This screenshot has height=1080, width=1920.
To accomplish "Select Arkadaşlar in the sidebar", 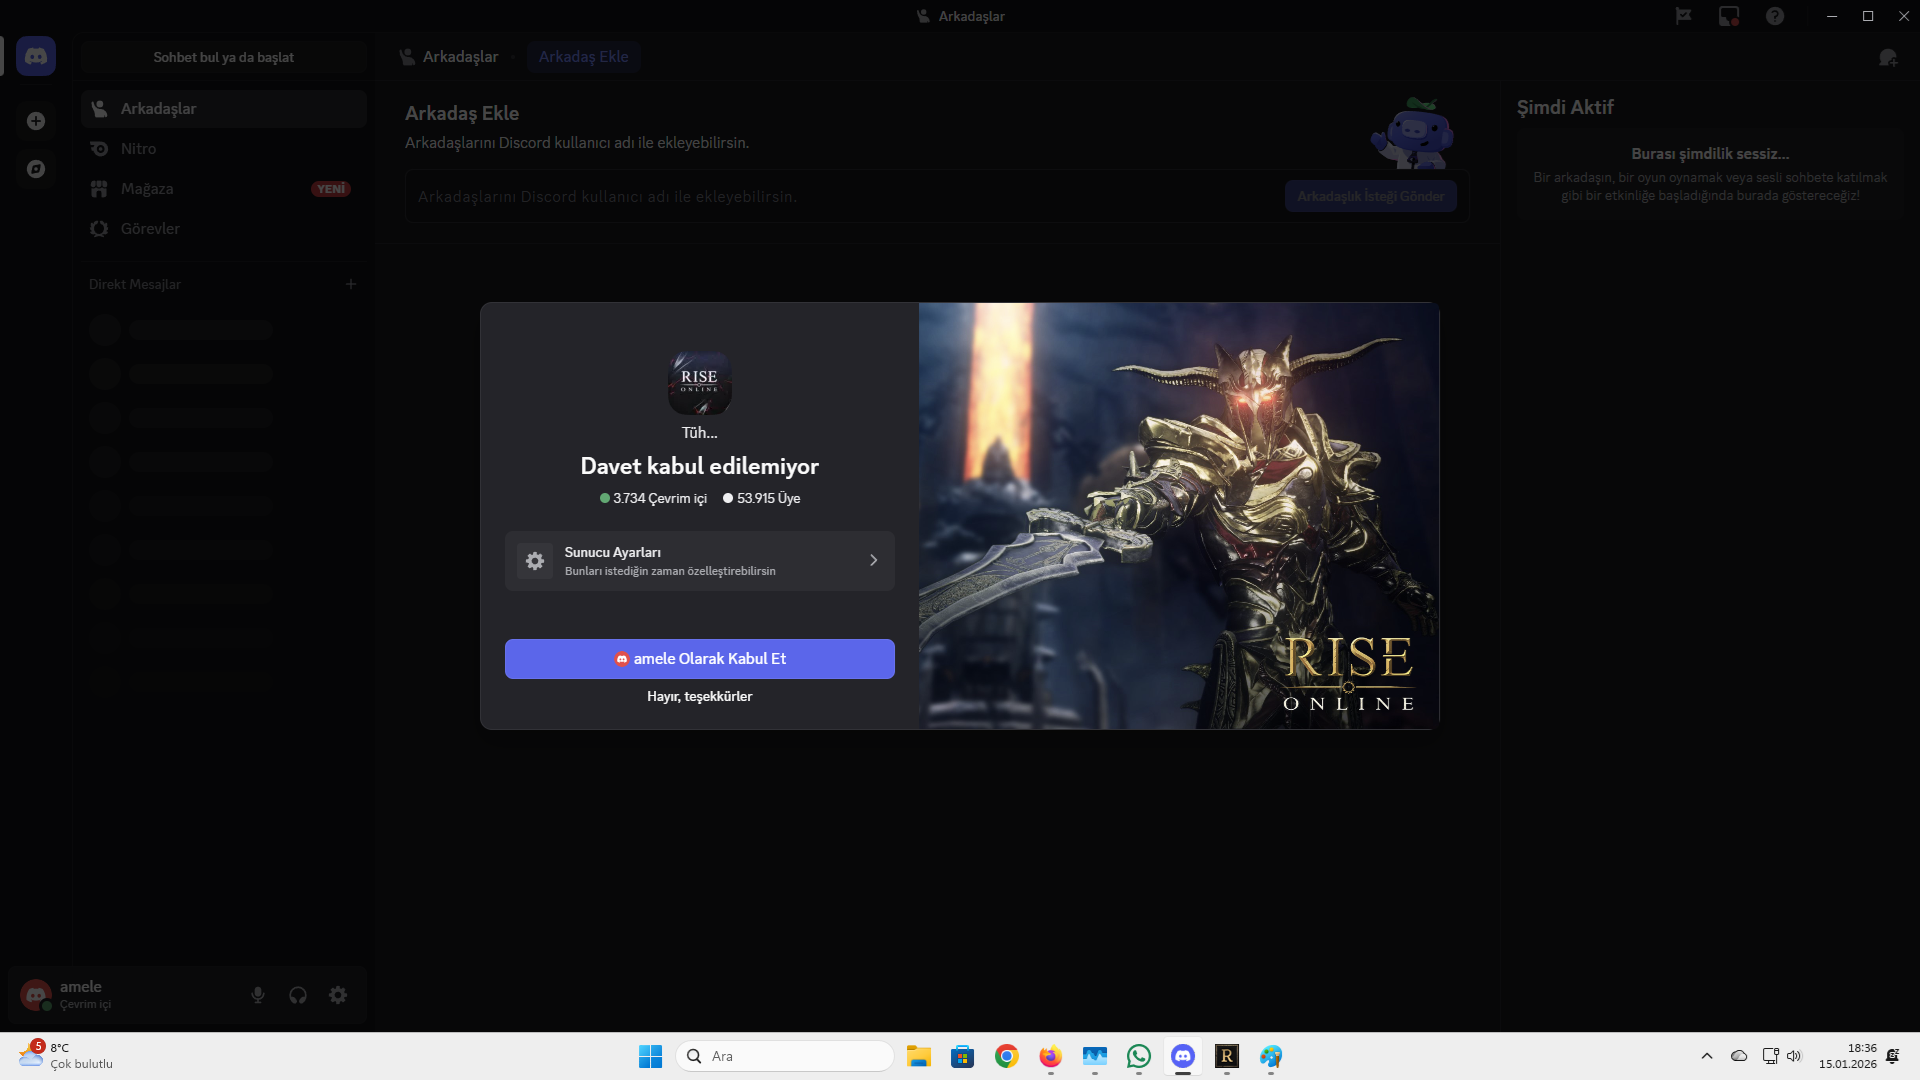I will tap(224, 109).
